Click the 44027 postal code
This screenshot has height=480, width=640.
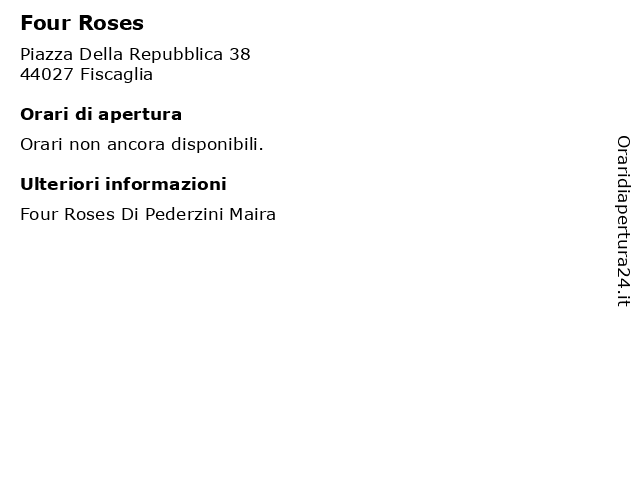(x=47, y=74)
